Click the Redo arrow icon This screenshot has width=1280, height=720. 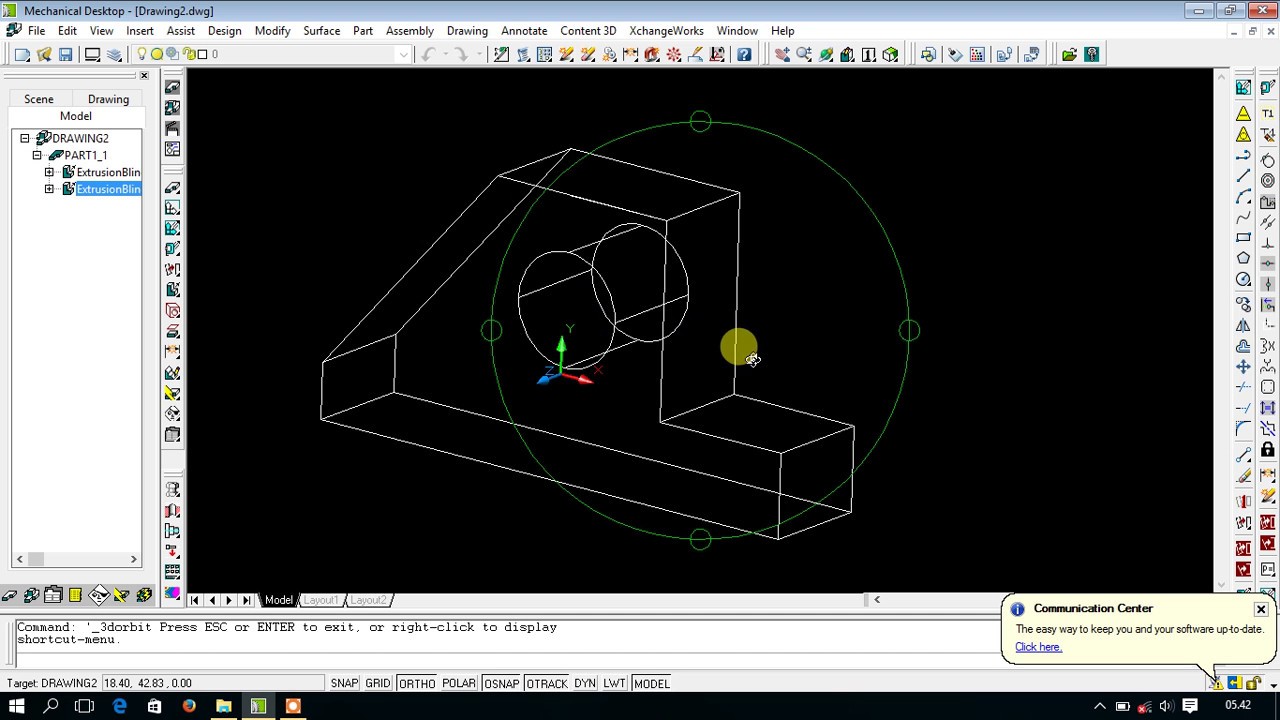461,54
